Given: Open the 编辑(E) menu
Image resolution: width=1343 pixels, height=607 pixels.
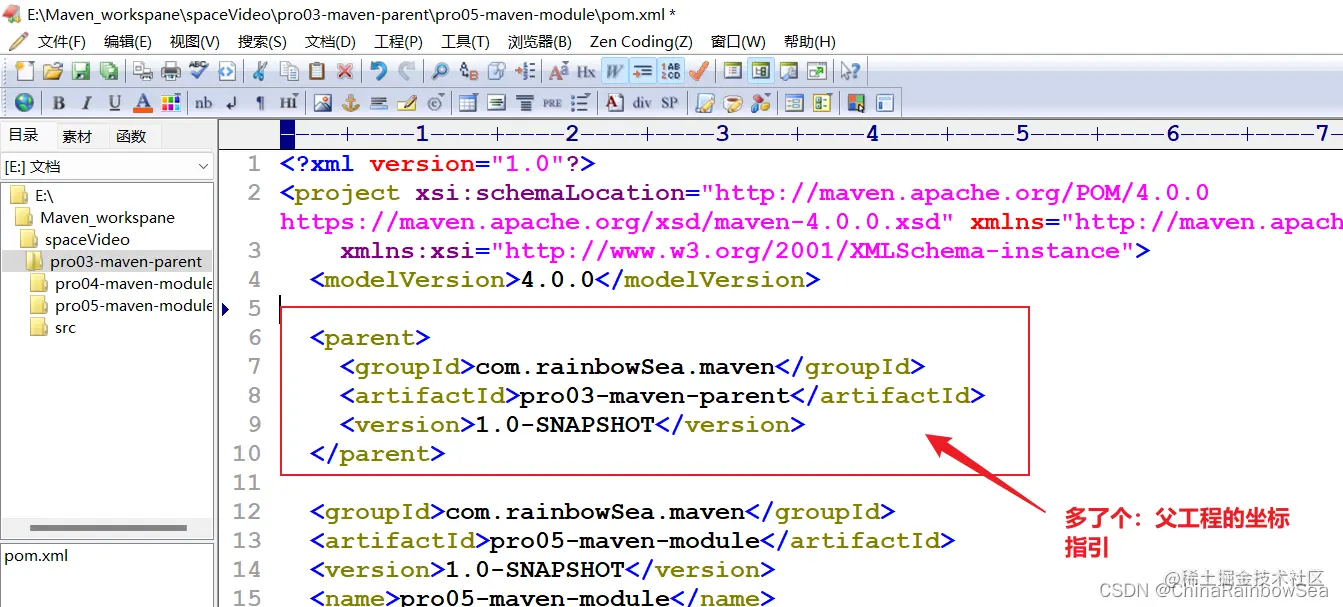Looking at the screenshot, I should coord(128,41).
